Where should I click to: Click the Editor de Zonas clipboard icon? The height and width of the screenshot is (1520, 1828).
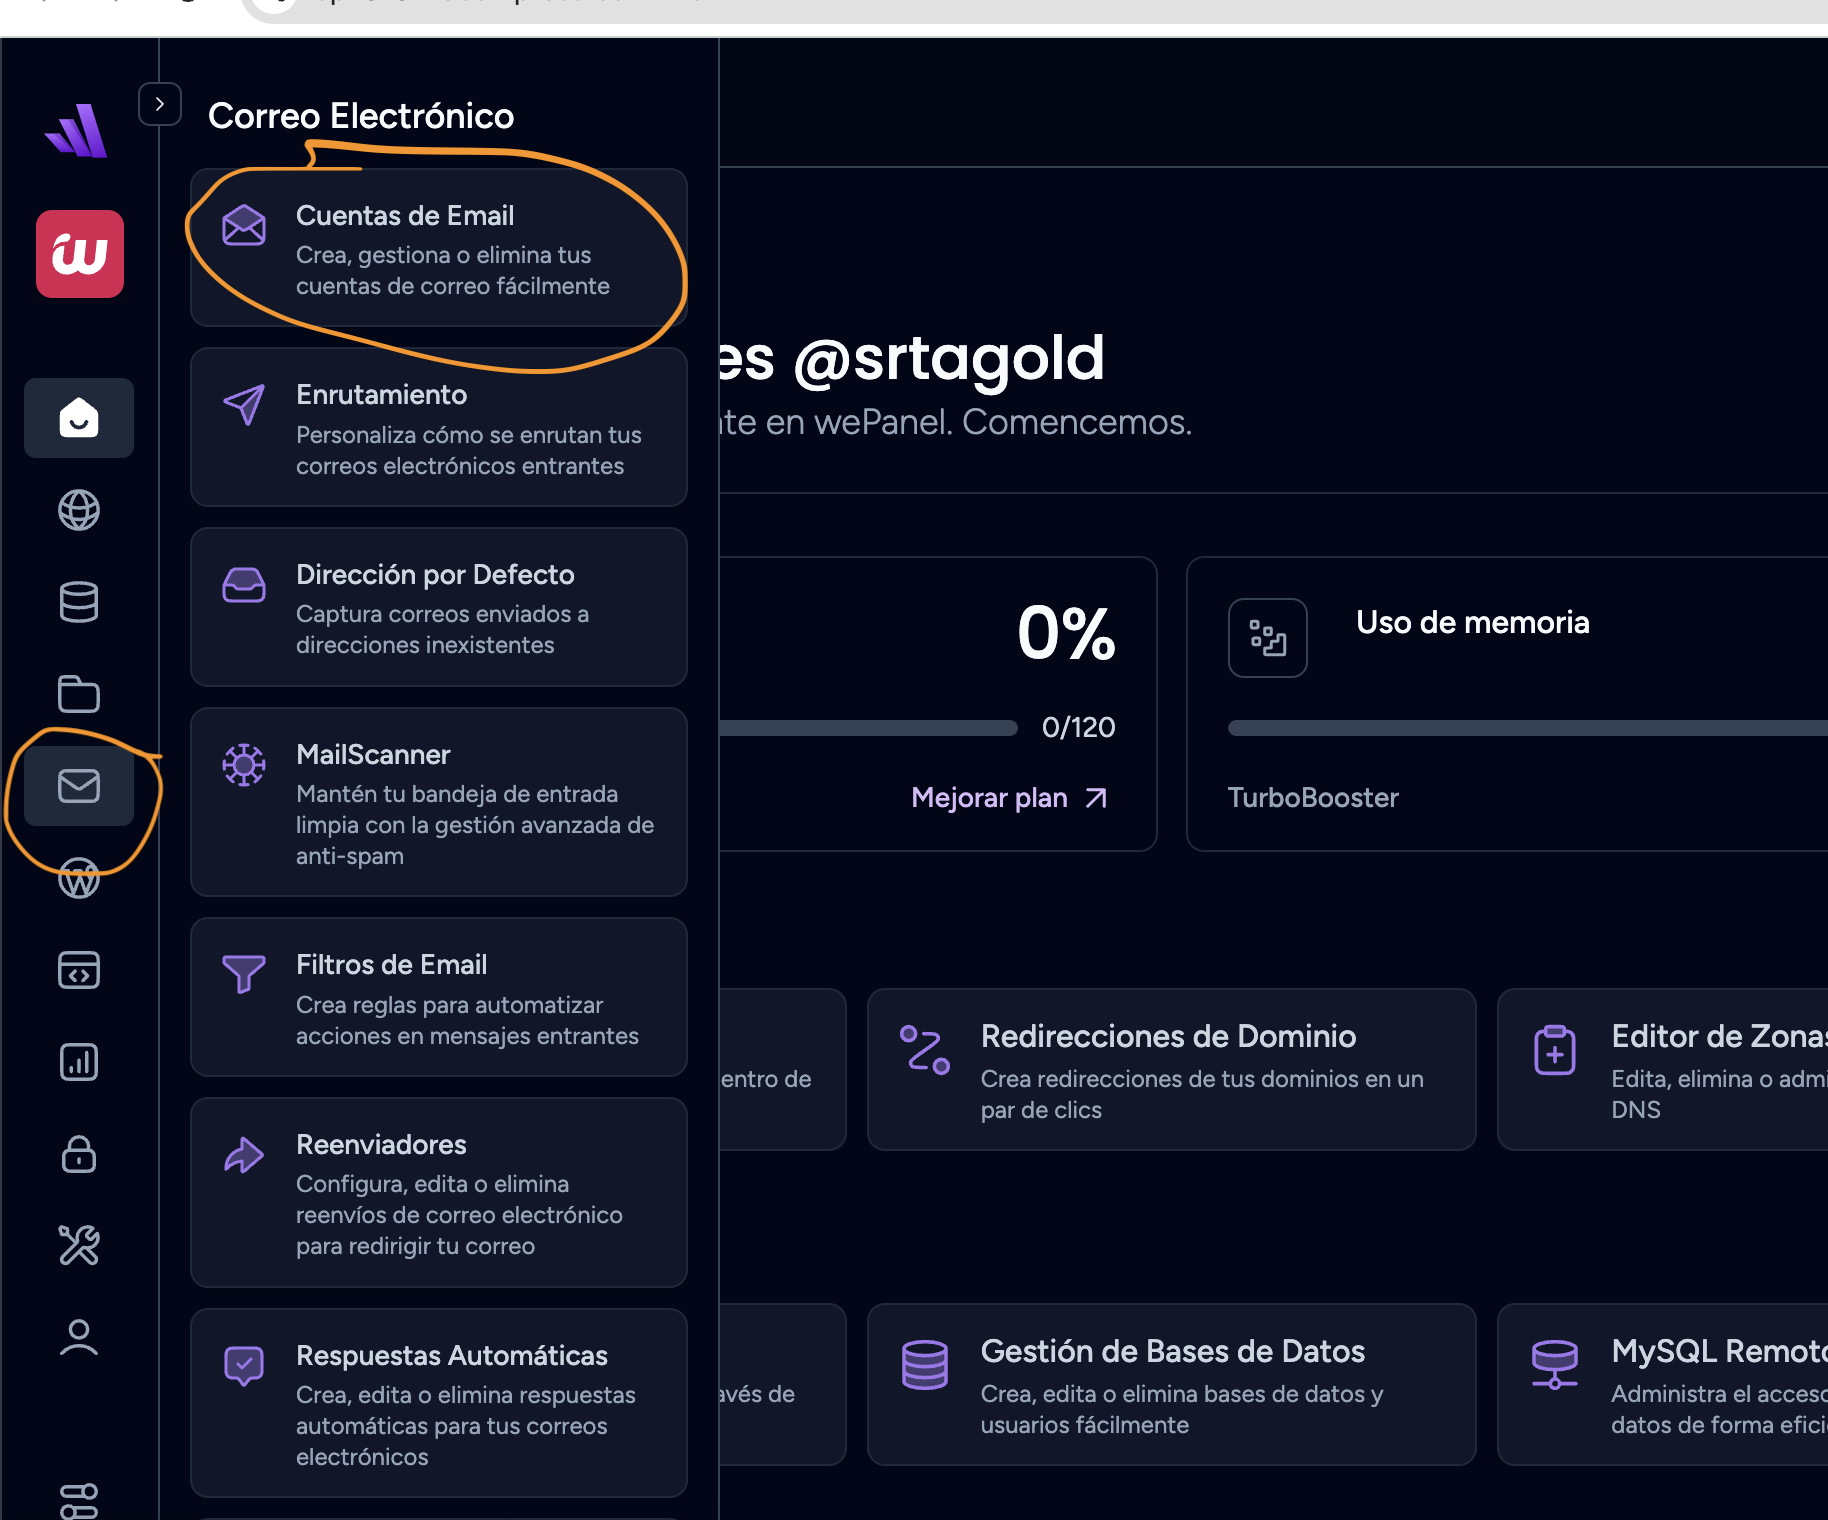(x=1555, y=1050)
